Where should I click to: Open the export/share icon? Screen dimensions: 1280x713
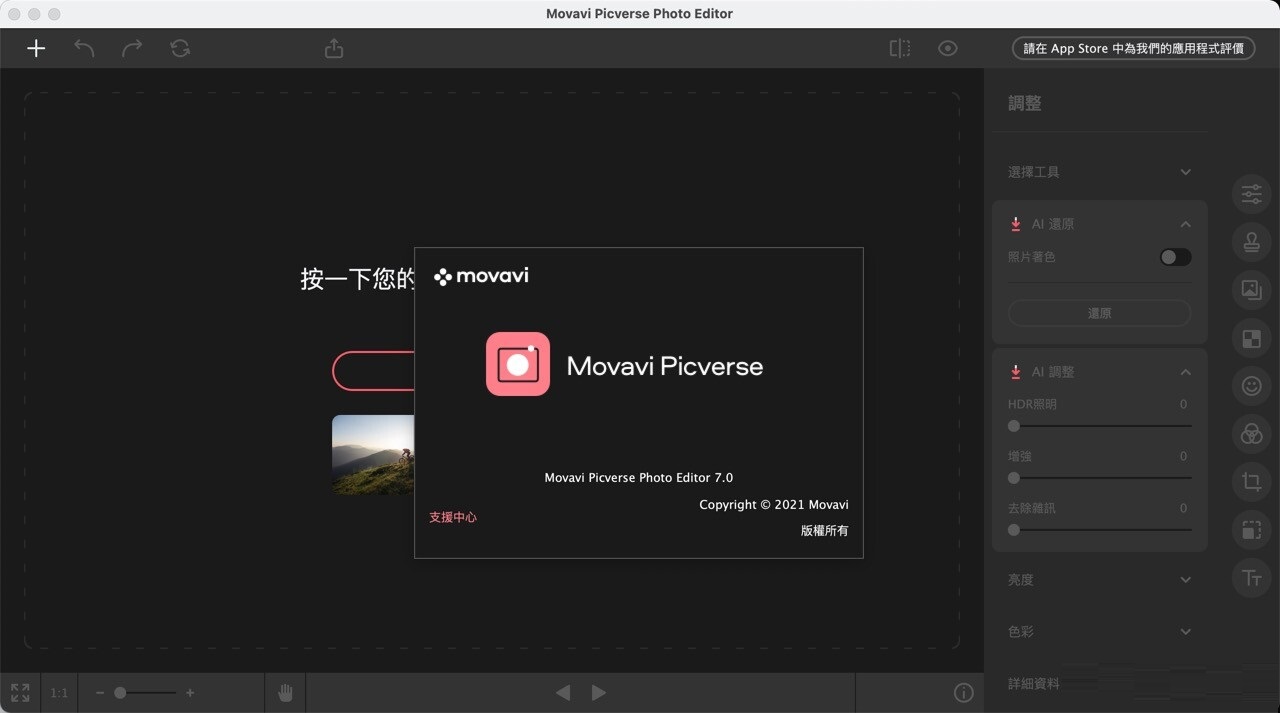[x=334, y=48]
